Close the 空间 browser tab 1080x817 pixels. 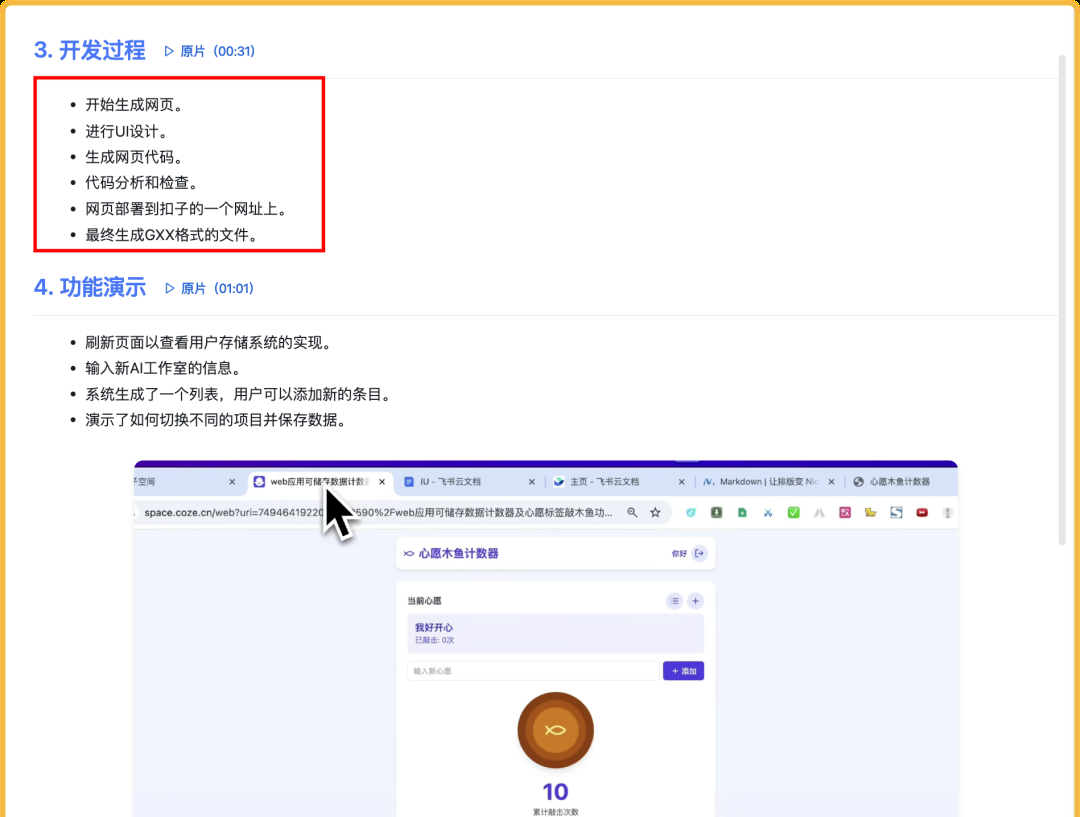[232, 482]
